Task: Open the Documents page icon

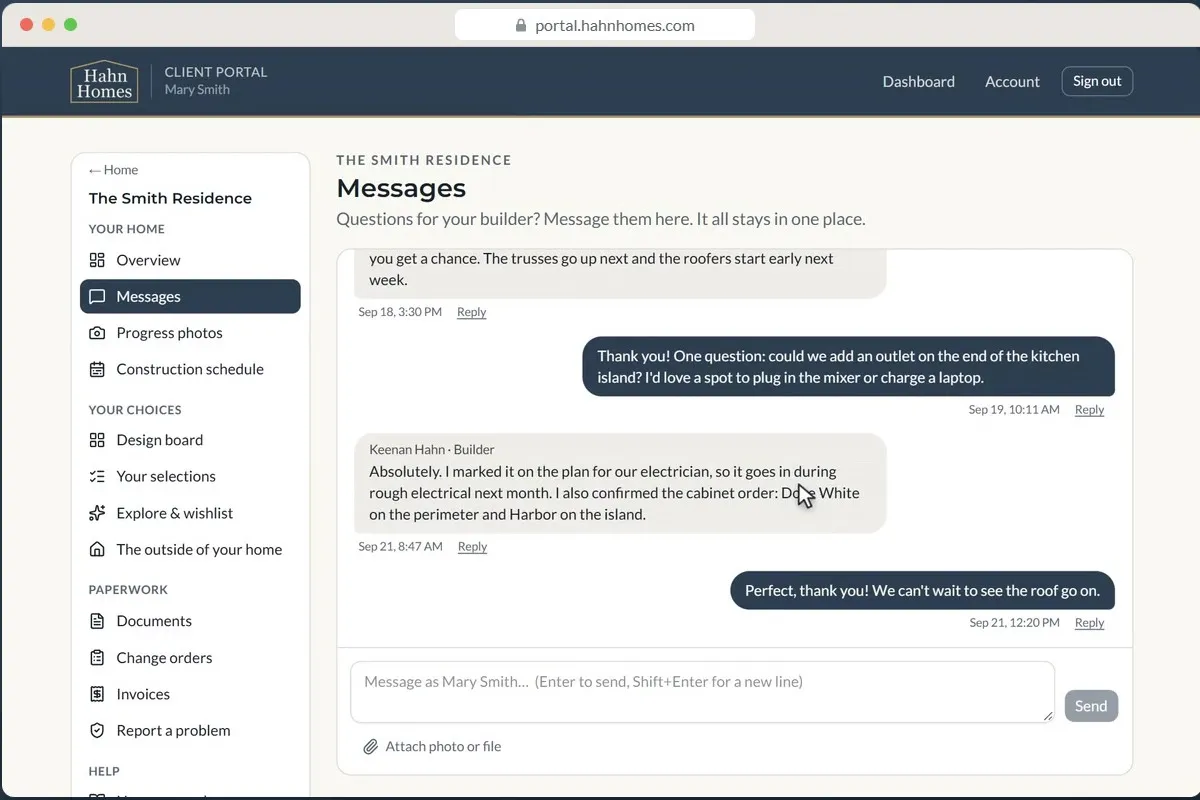Action: tap(97, 621)
